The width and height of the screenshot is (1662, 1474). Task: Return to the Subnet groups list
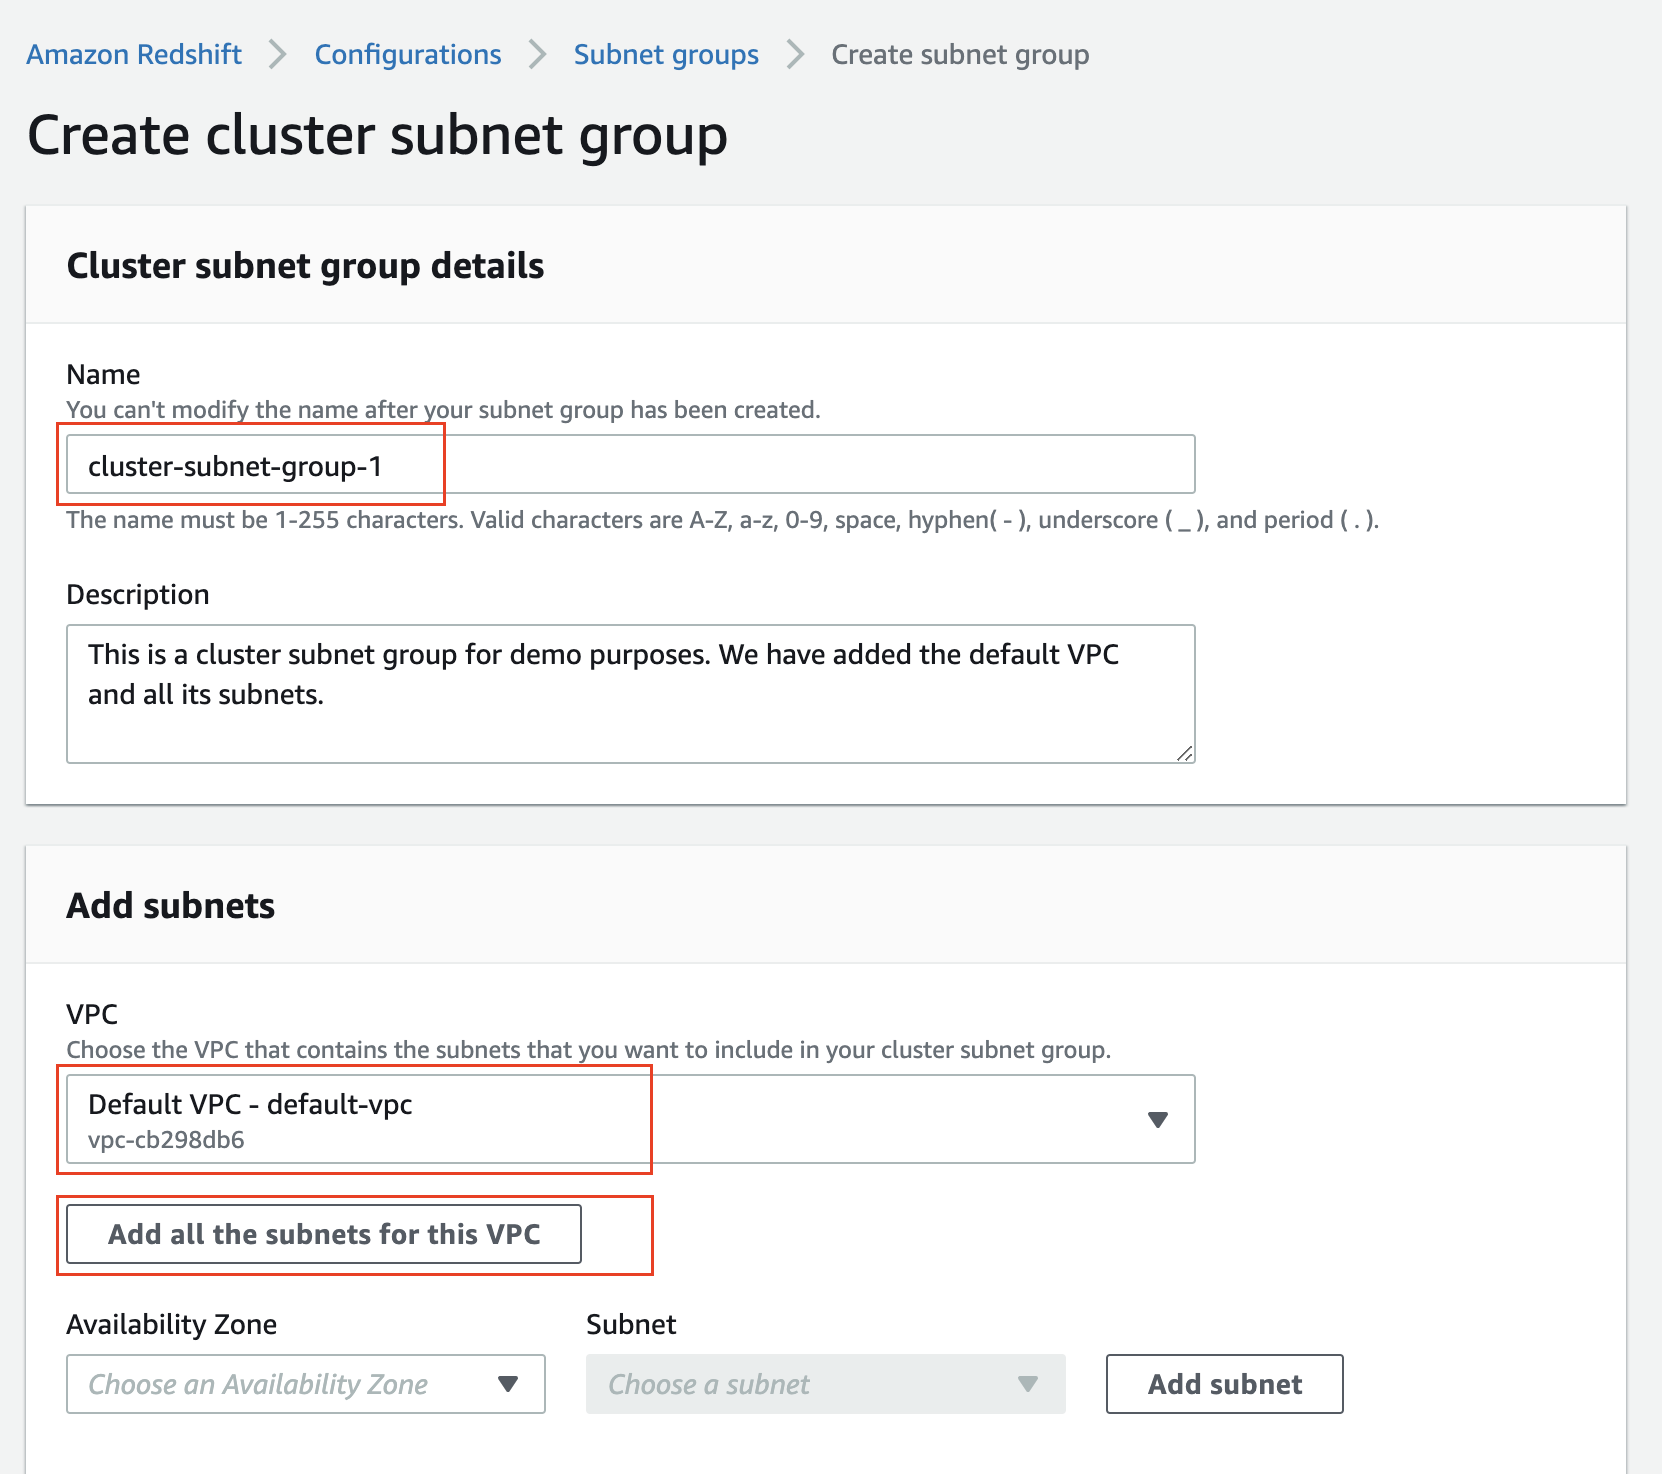coord(665,54)
